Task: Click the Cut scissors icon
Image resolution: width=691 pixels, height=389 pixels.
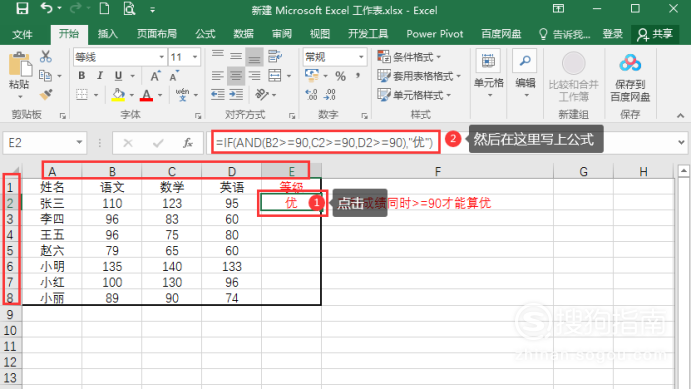Action: click(x=45, y=56)
